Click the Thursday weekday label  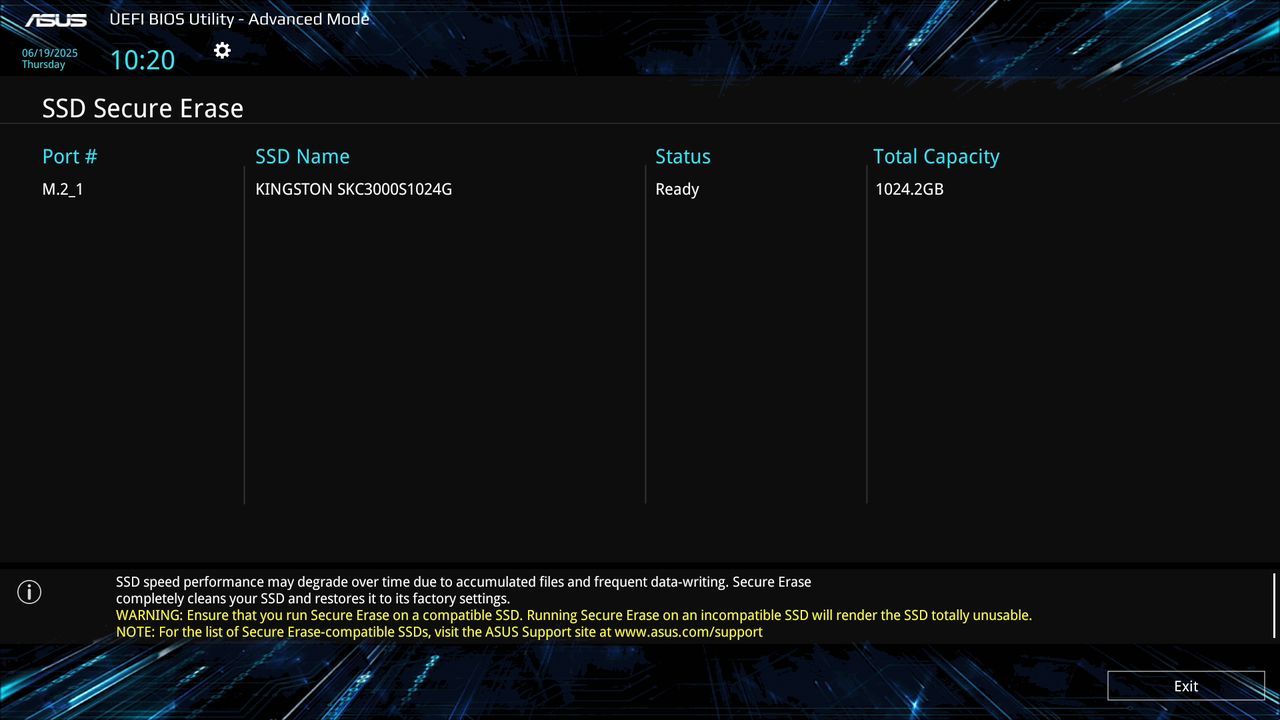(x=44, y=63)
